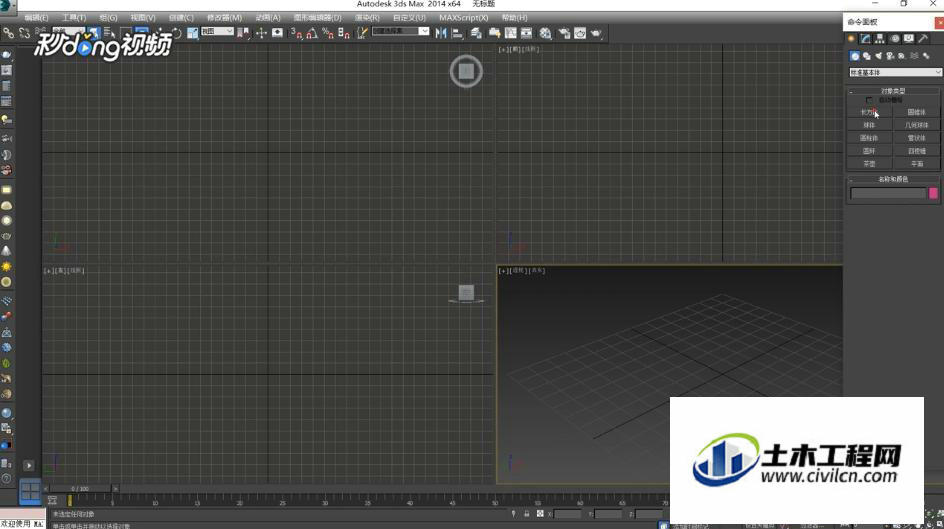Screen dimensions: 944x529
Task: Click the 圆锥体 cone button
Action: (x=916, y=112)
